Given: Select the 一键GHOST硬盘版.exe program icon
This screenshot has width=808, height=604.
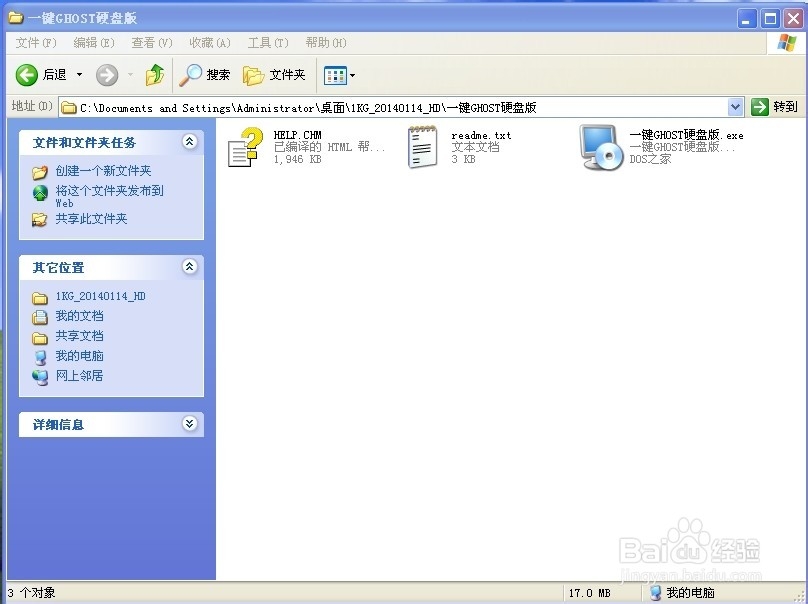Looking at the screenshot, I should (x=600, y=147).
